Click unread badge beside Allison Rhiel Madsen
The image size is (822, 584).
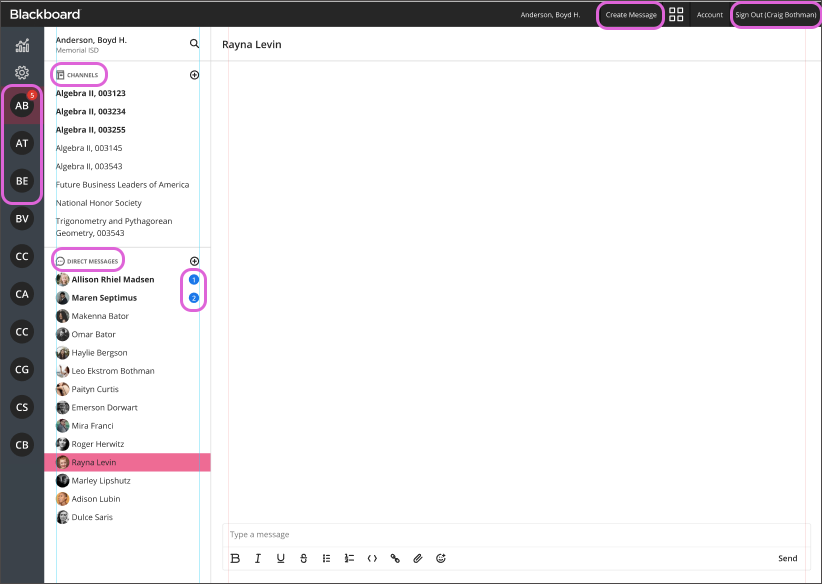click(x=193, y=279)
